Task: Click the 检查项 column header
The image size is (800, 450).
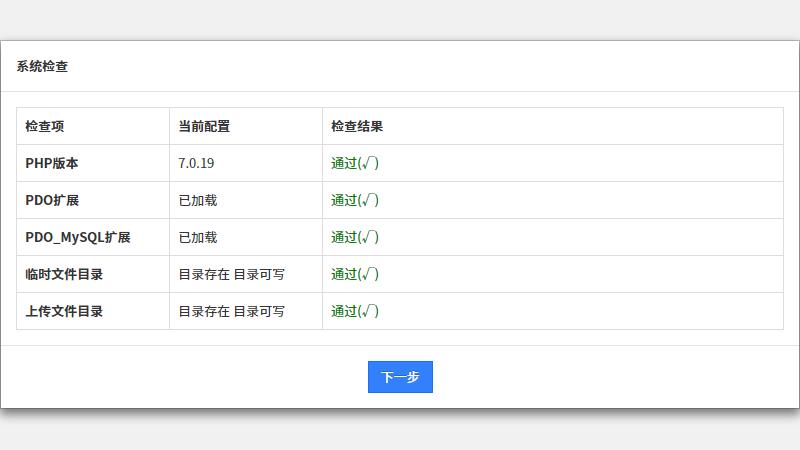Action: (45, 127)
